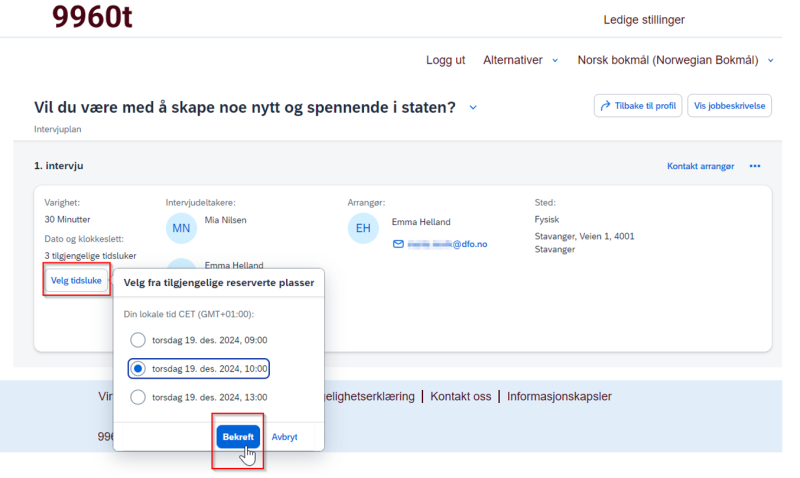This screenshot has height=478, width=800.
Task: Click the Intervjuplan breadcrumb text
Action: point(58,130)
